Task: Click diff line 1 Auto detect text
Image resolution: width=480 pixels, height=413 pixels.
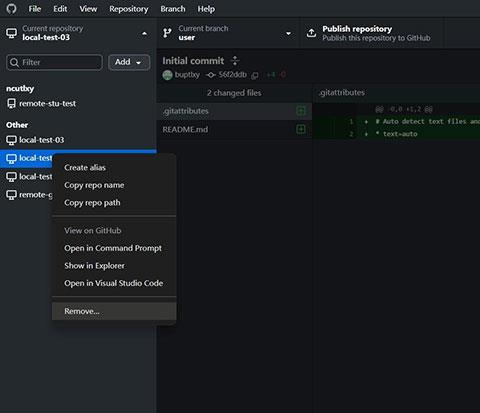Action: 396,121
